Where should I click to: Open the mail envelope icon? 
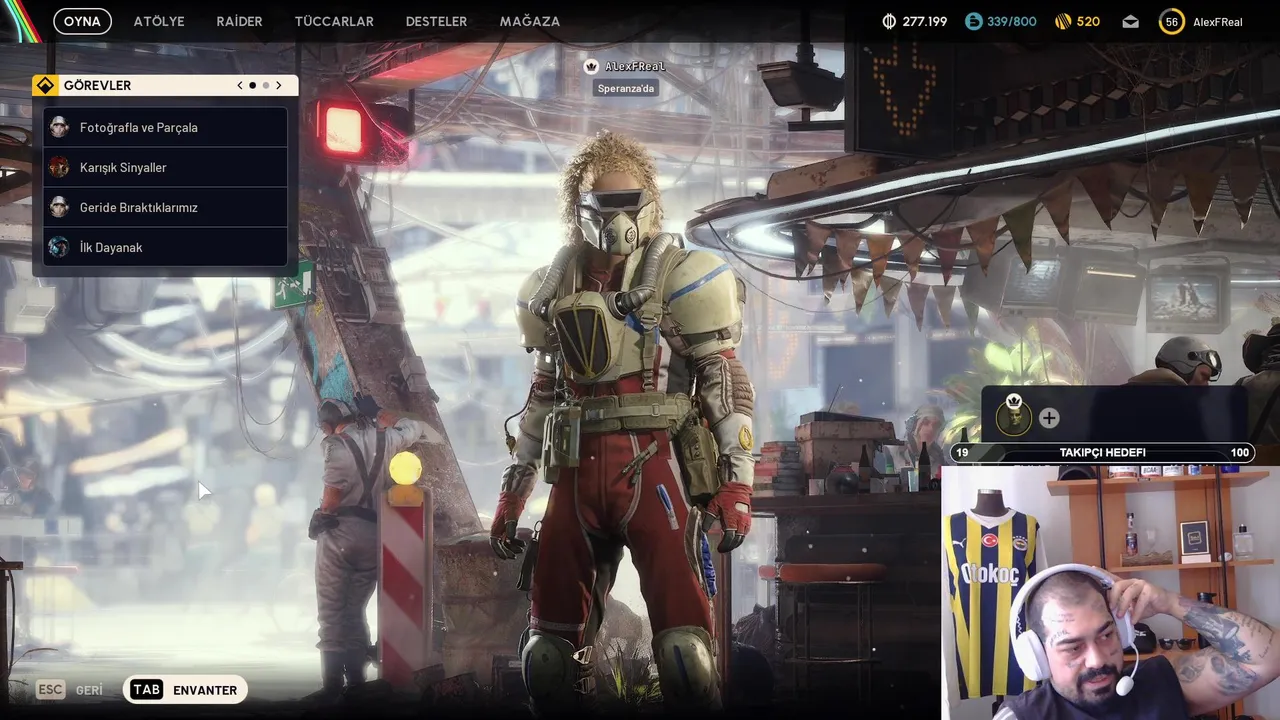1130,21
